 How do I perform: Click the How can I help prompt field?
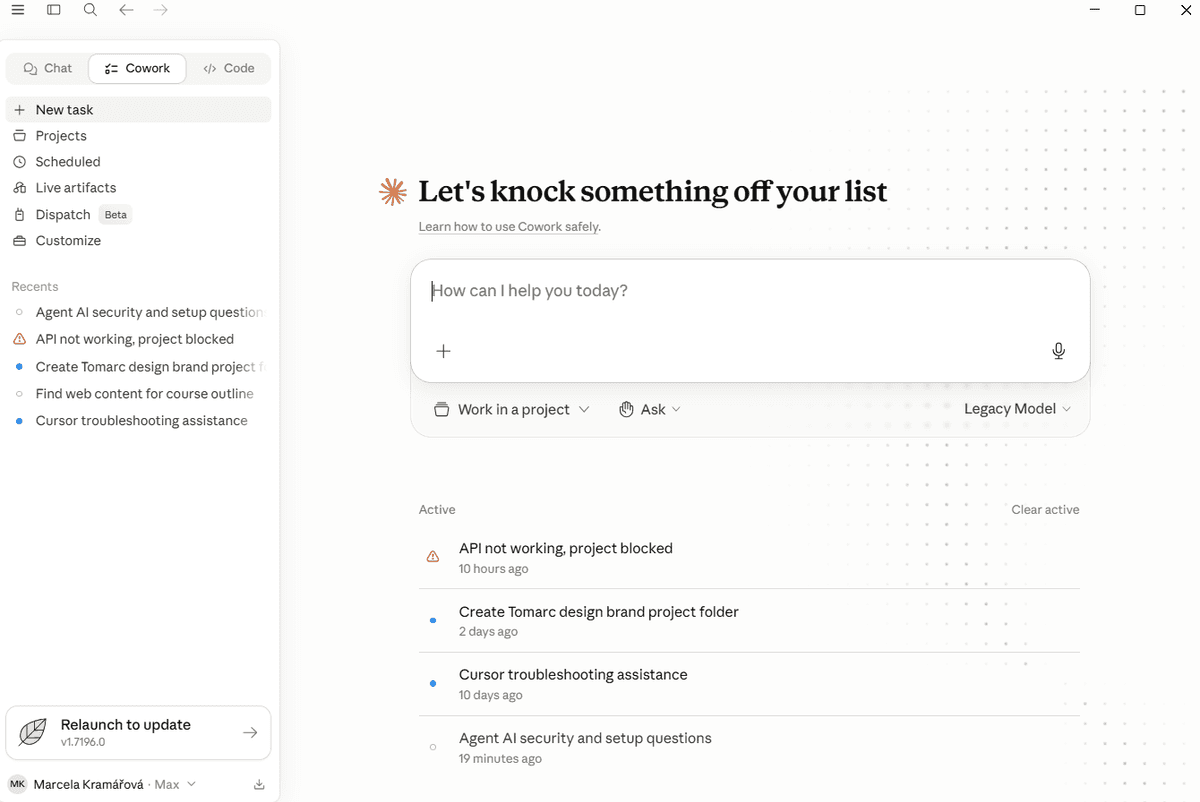pos(750,292)
